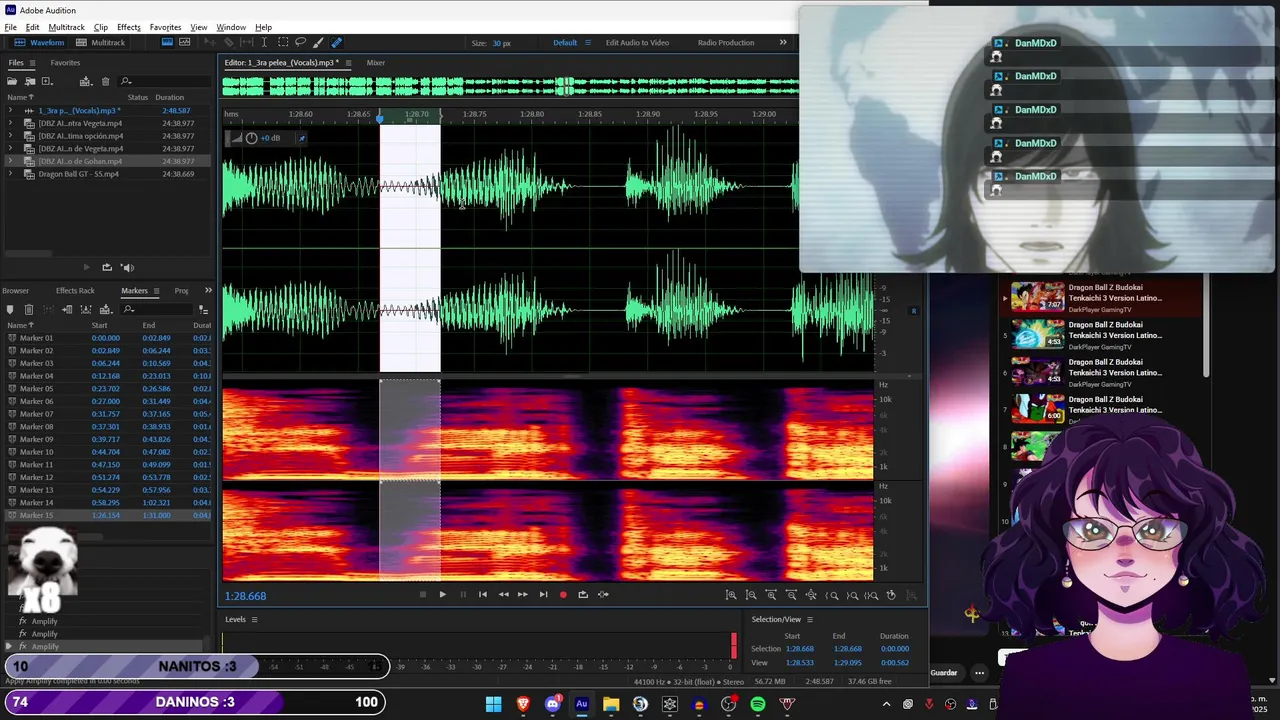Switch to Waveform editor view
Image resolution: width=1280 pixels, height=720 pixels.
coord(41,42)
